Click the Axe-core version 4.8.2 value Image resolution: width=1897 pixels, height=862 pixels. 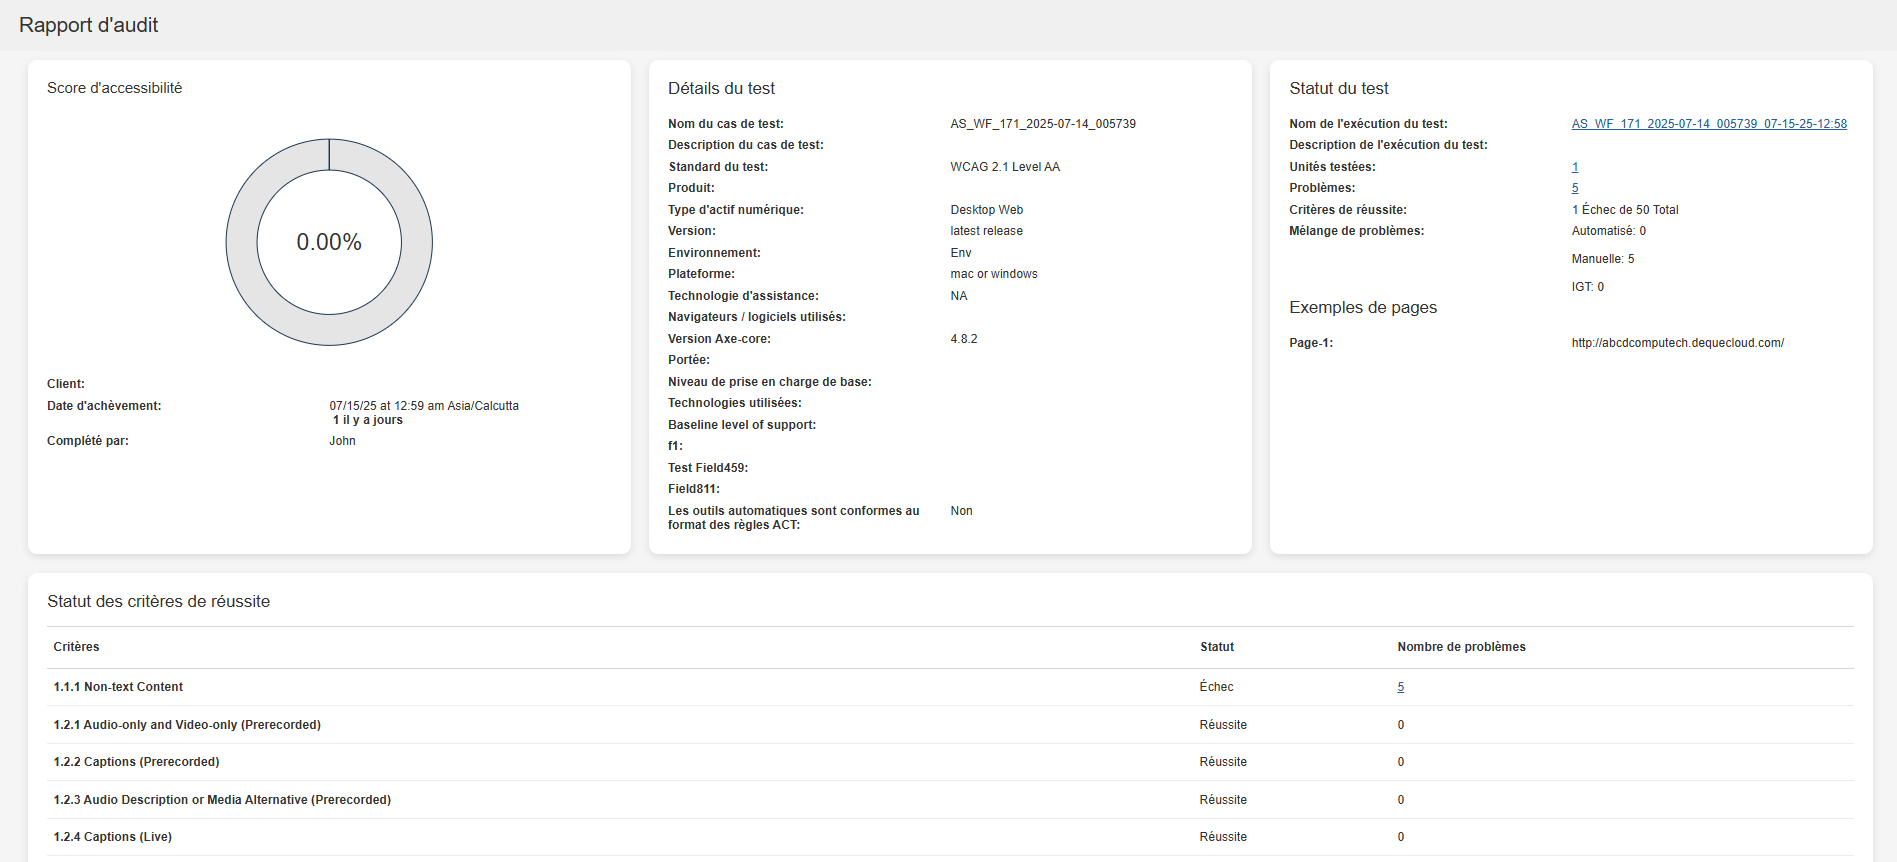tap(964, 339)
